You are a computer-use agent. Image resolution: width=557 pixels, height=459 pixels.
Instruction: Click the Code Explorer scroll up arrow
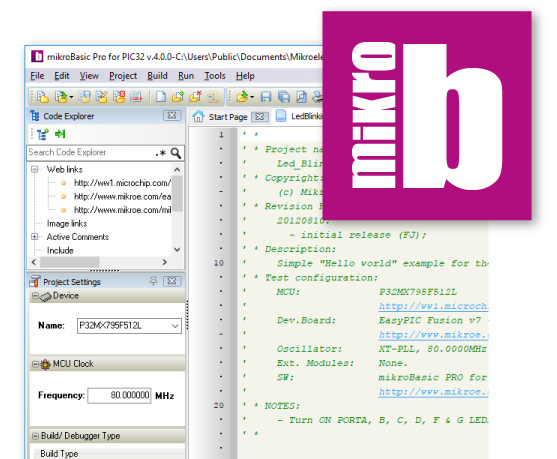(177, 170)
